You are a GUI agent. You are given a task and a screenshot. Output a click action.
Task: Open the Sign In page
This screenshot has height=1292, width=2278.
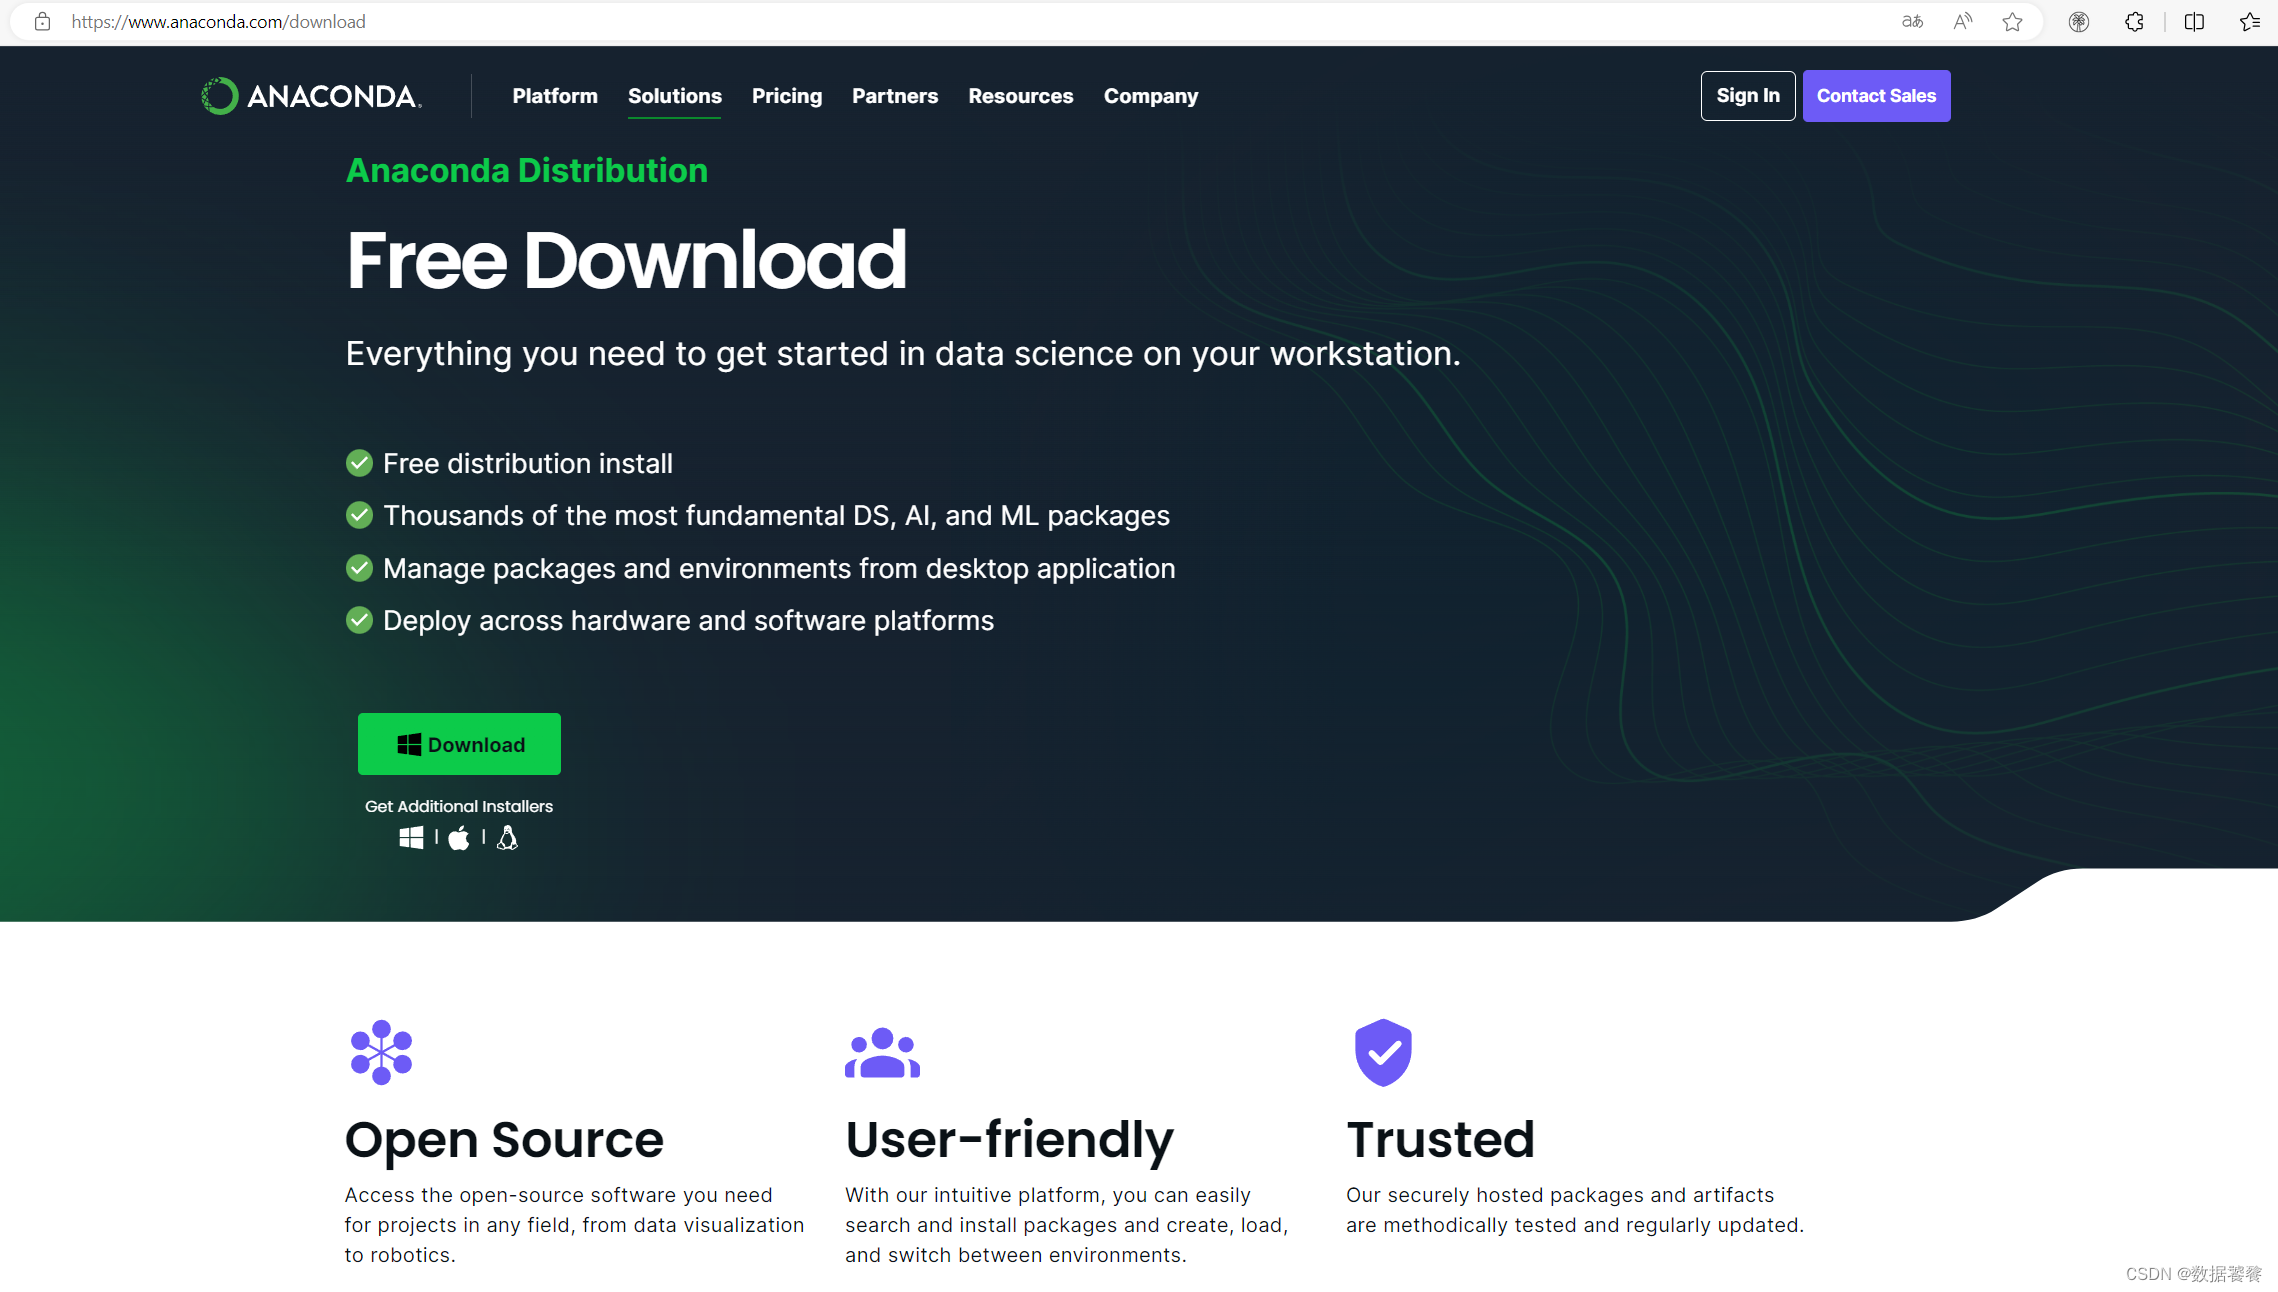point(1748,95)
